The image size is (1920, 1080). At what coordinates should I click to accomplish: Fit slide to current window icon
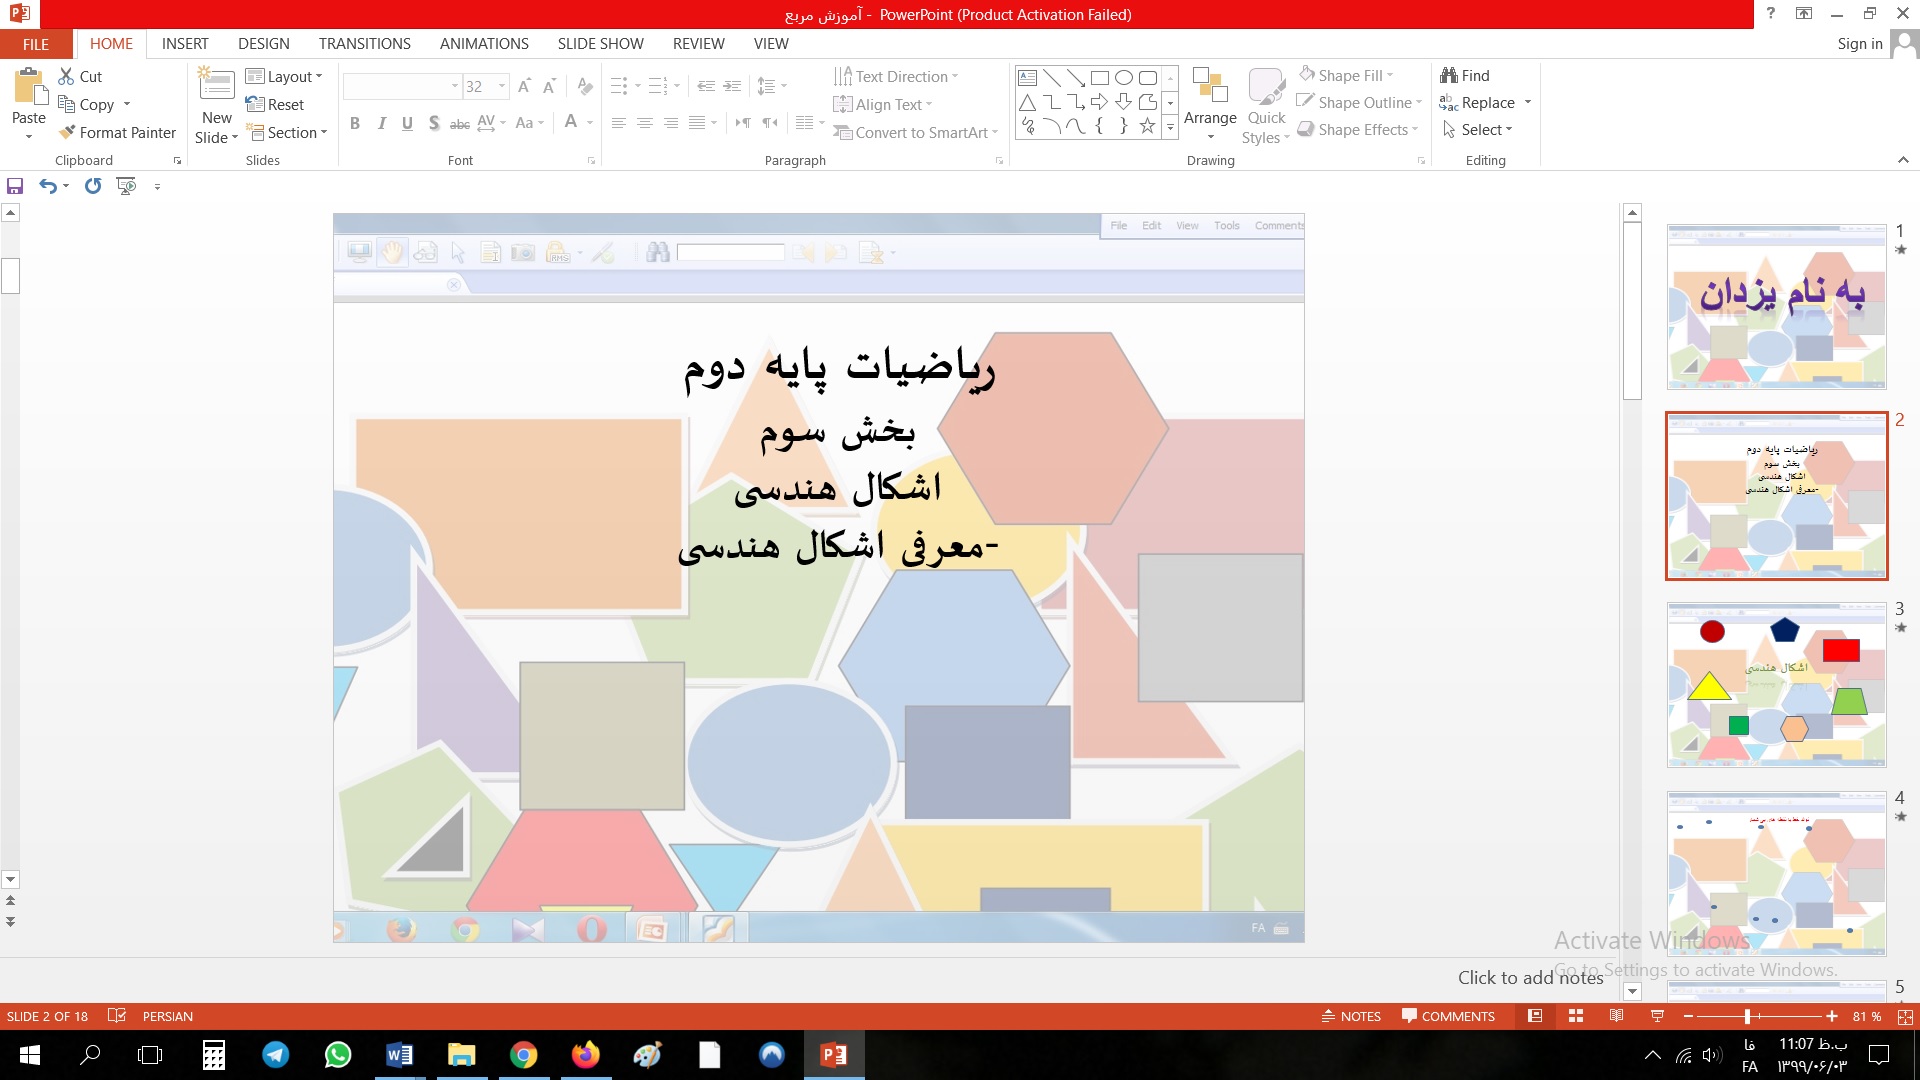pyautogui.click(x=1905, y=1016)
